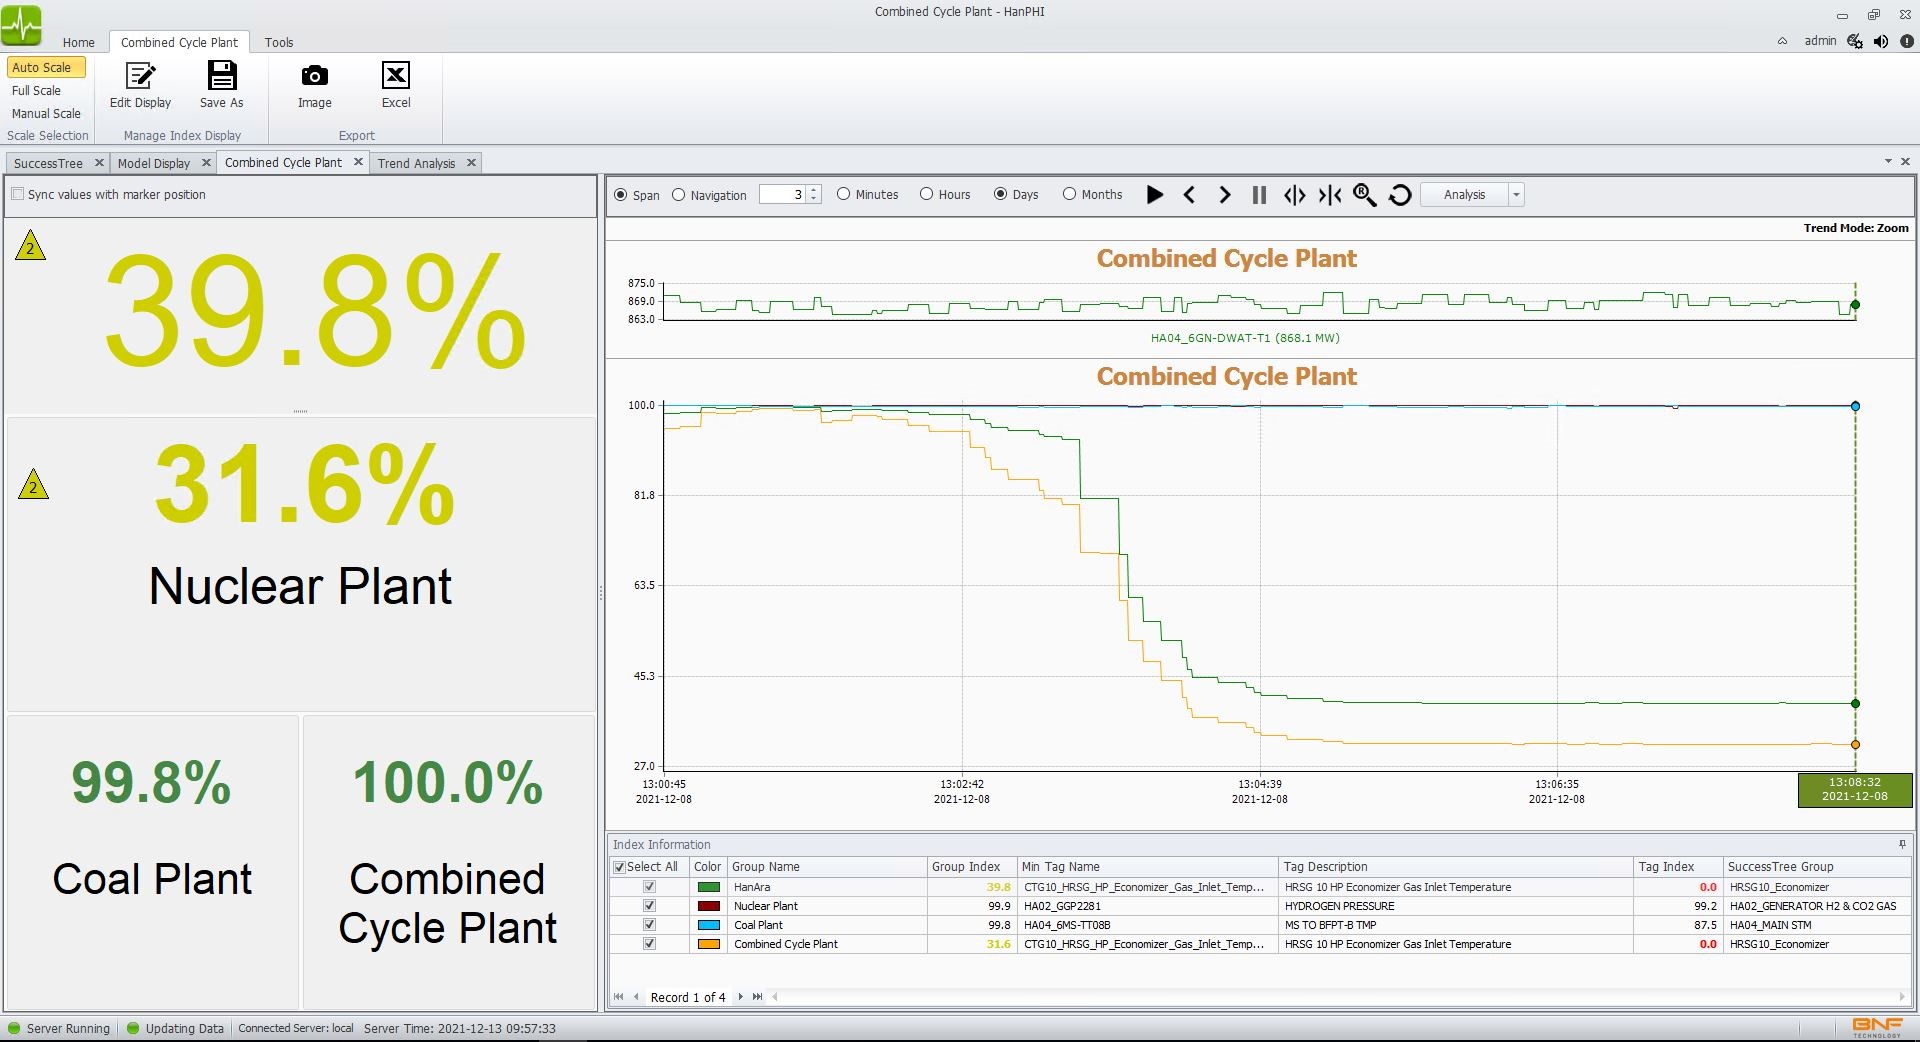The width and height of the screenshot is (1920, 1042).
Task: Export the display as Image
Action: 314,85
